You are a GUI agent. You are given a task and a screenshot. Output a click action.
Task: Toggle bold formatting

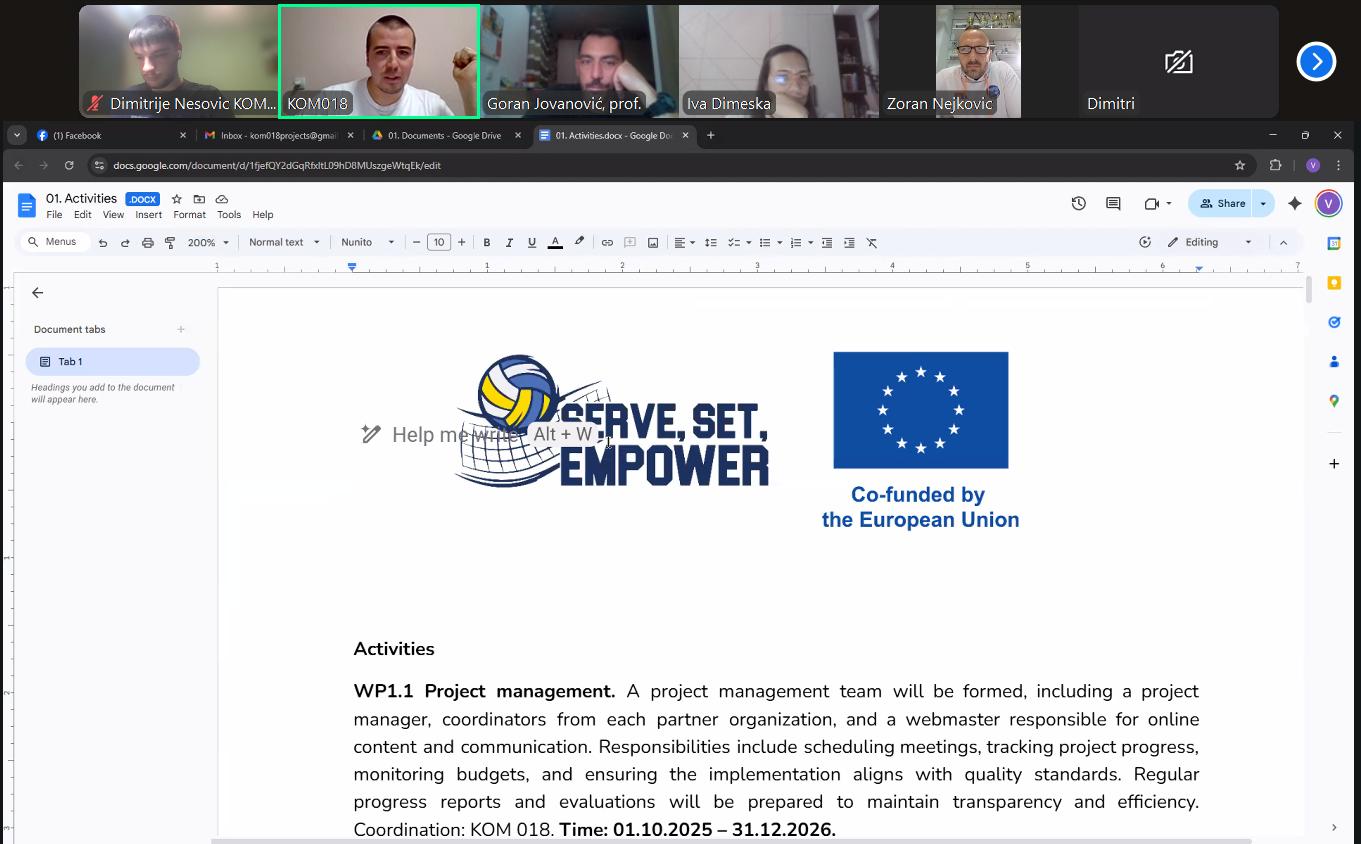click(x=487, y=242)
